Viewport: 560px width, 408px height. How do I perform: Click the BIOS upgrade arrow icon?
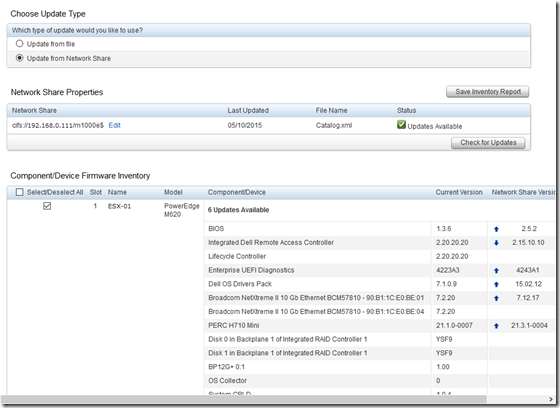[496, 229]
